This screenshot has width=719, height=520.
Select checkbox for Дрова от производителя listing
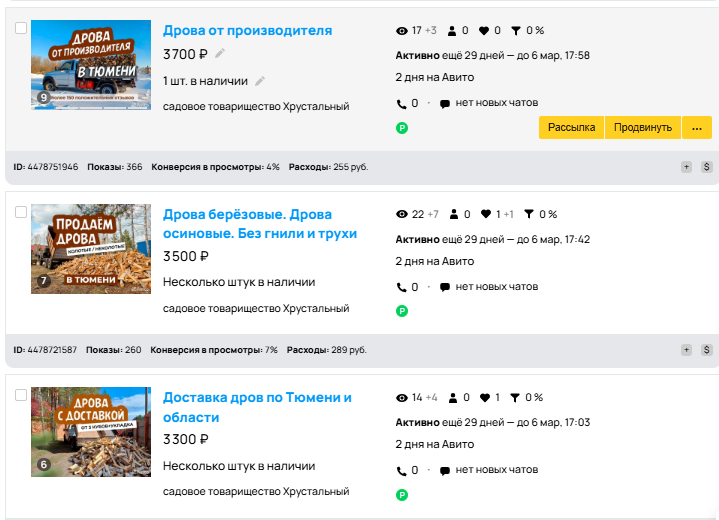(21, 28)
